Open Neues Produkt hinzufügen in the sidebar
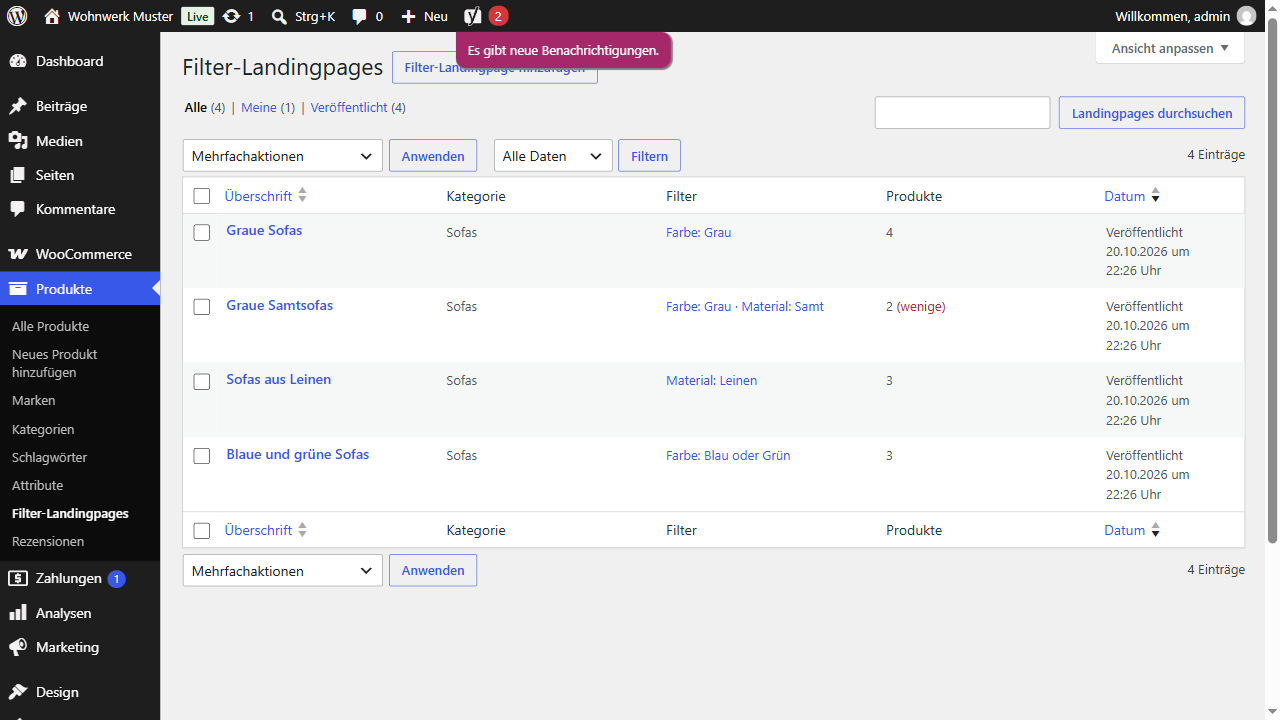Image resolution: width=1280 pixels, height=720 pixels. tap(55, 363)
